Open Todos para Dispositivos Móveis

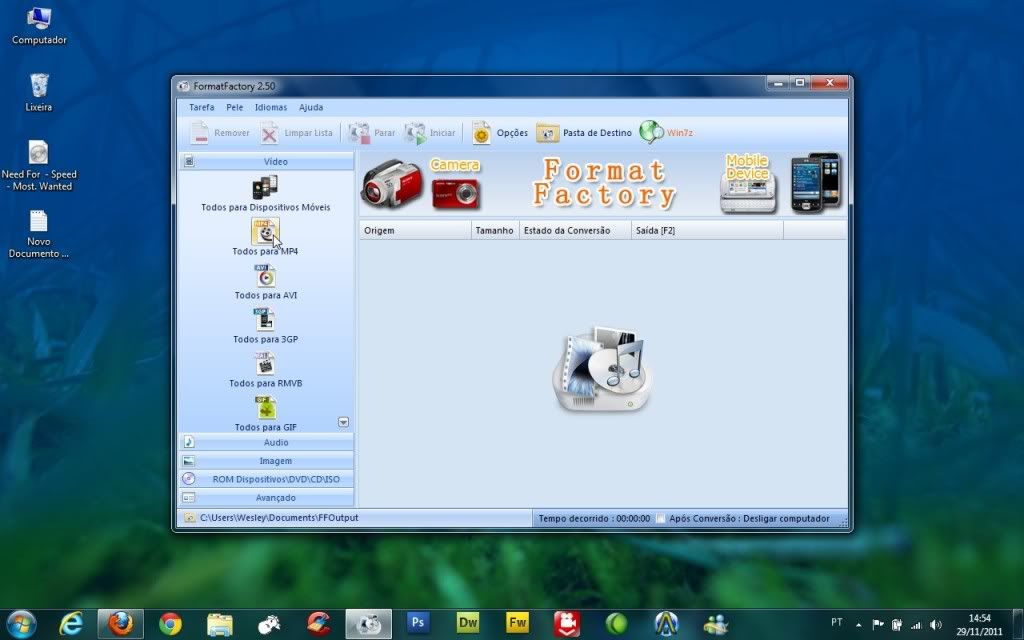point(265,187)
